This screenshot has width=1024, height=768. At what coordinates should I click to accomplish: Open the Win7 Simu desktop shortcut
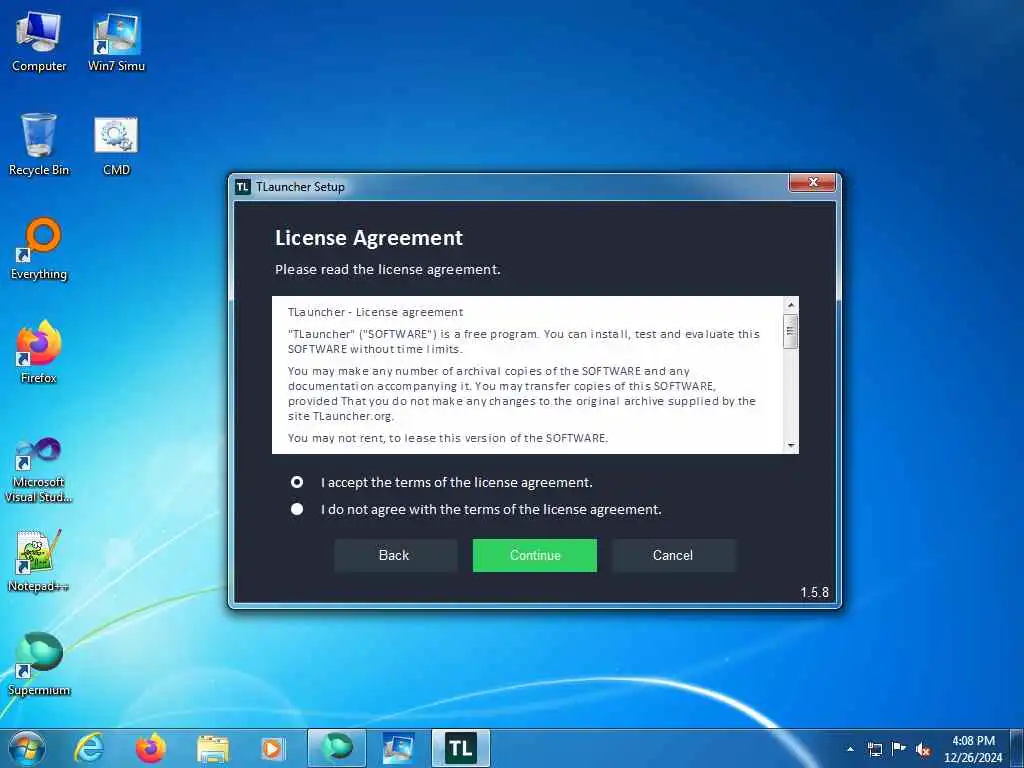click(x=116, y=42)
